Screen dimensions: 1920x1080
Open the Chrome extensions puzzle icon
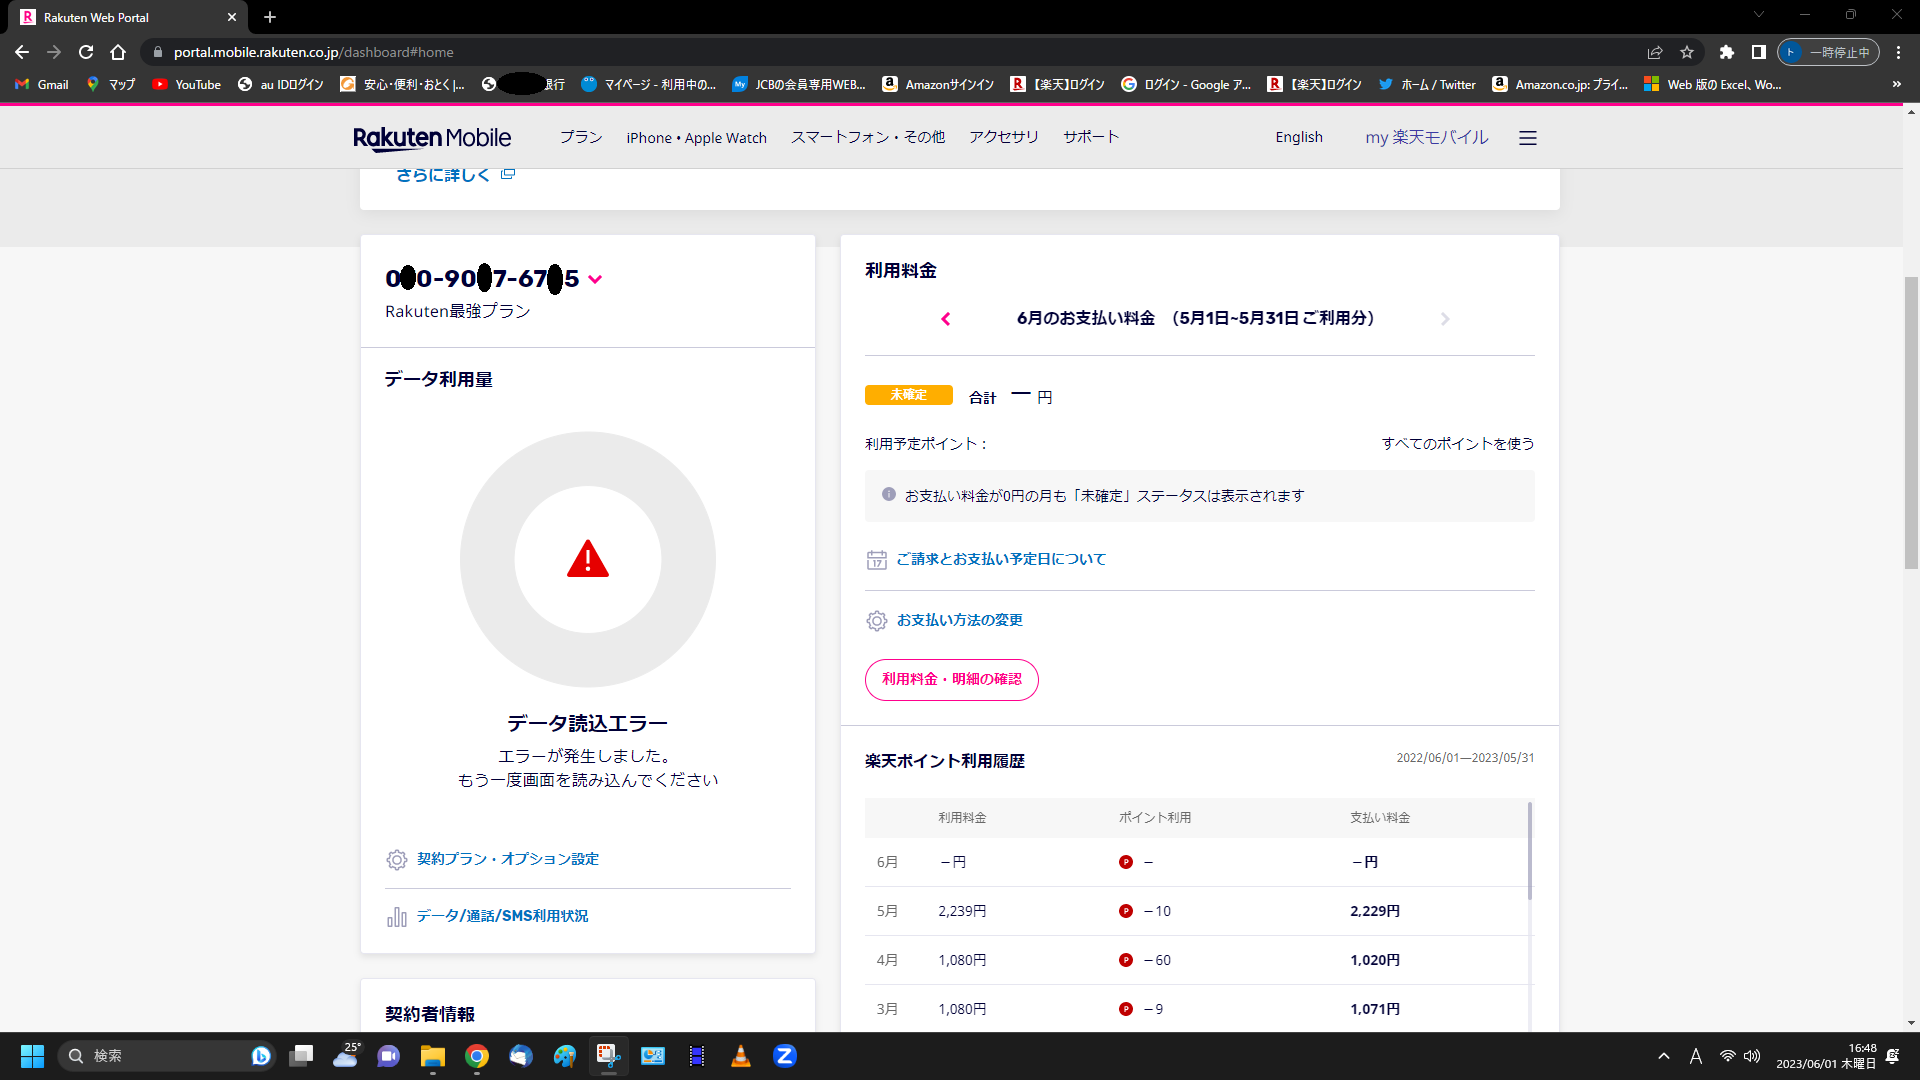pos(1726,52)
